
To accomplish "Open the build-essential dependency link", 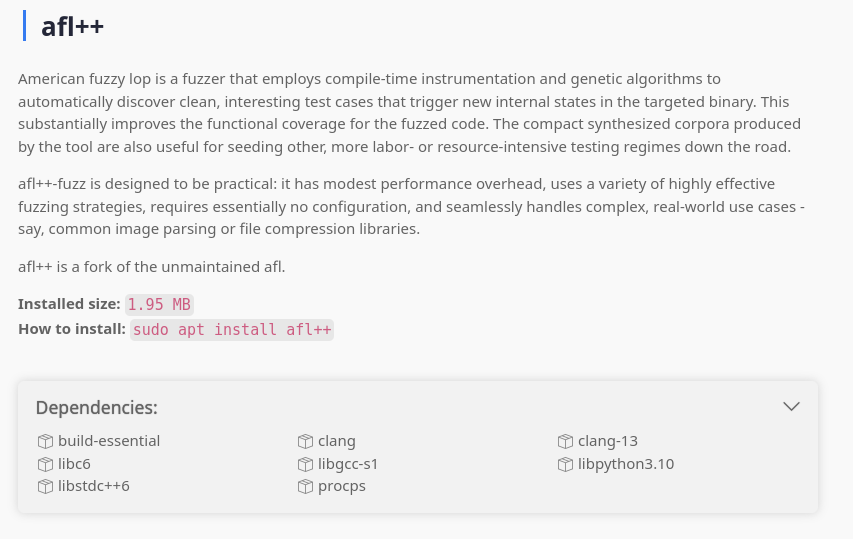I will click(x=109, y=441).
